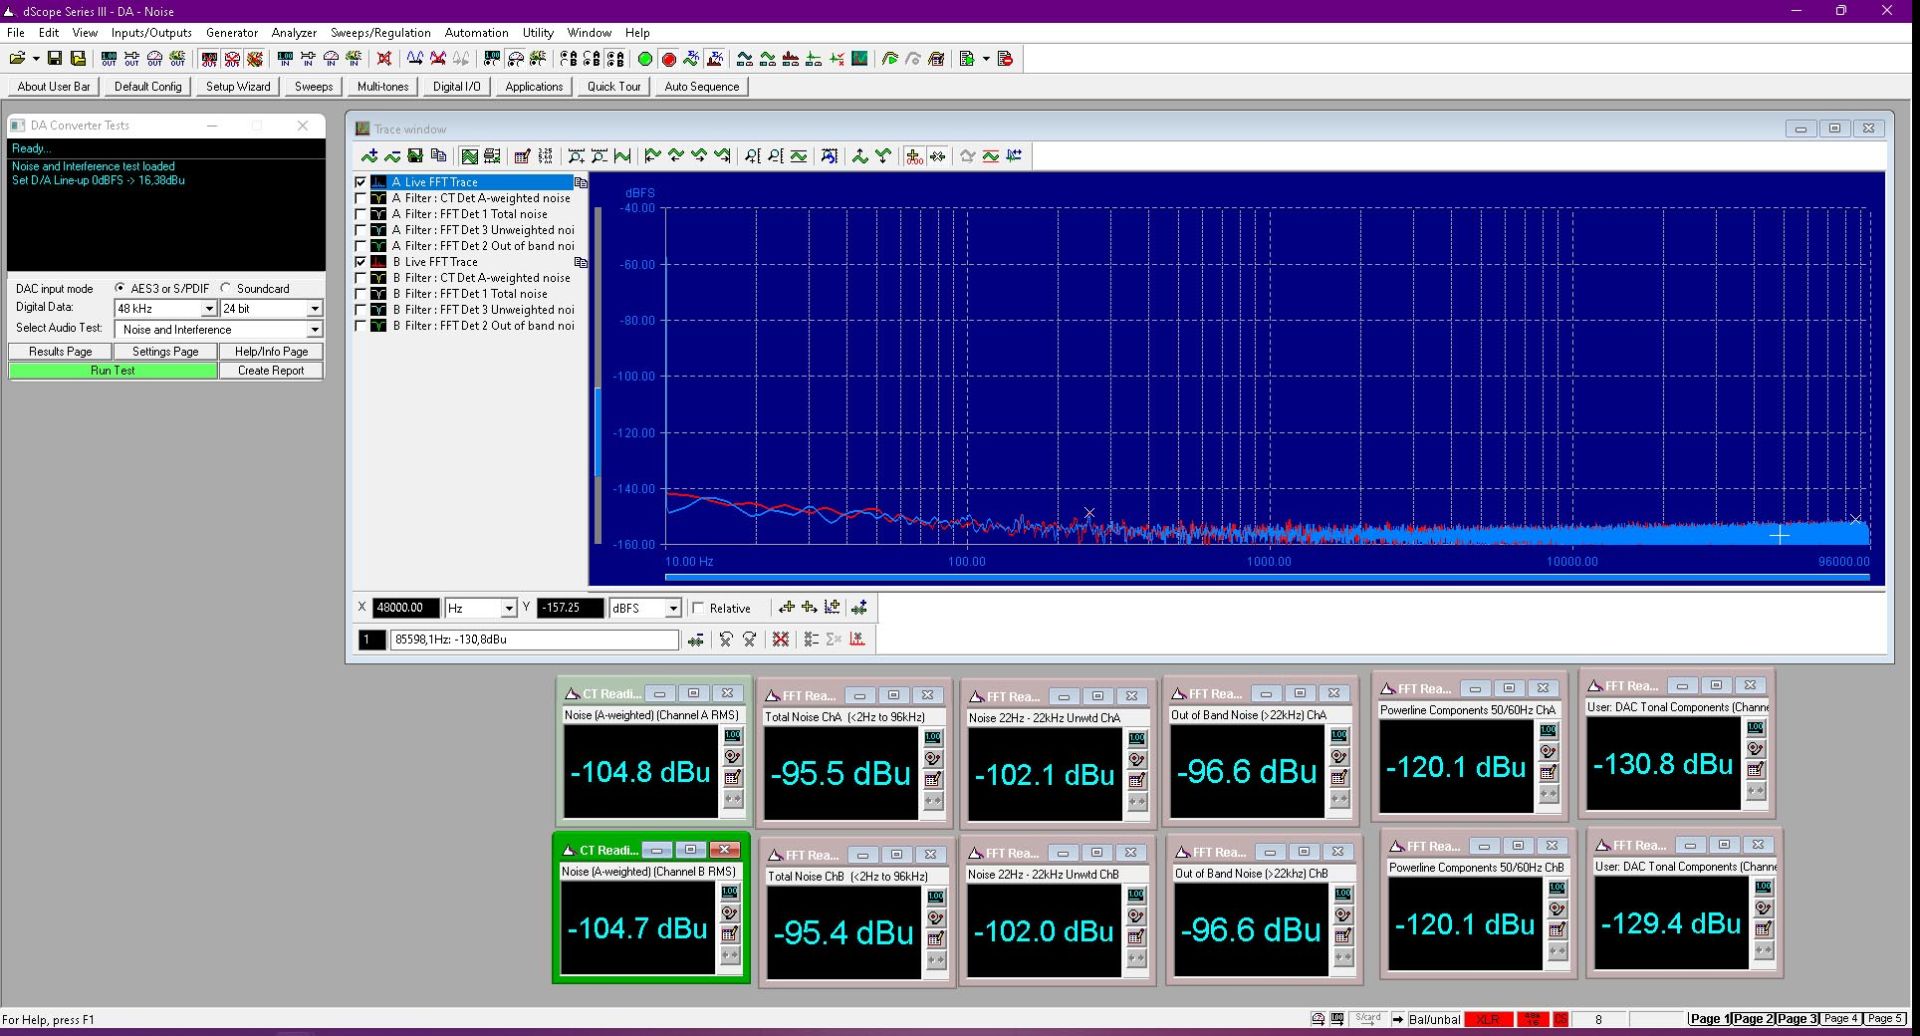The image size is (1920, 1036).
Task: Click the analyzer 1.00 IN level icon
Action: 285,59
